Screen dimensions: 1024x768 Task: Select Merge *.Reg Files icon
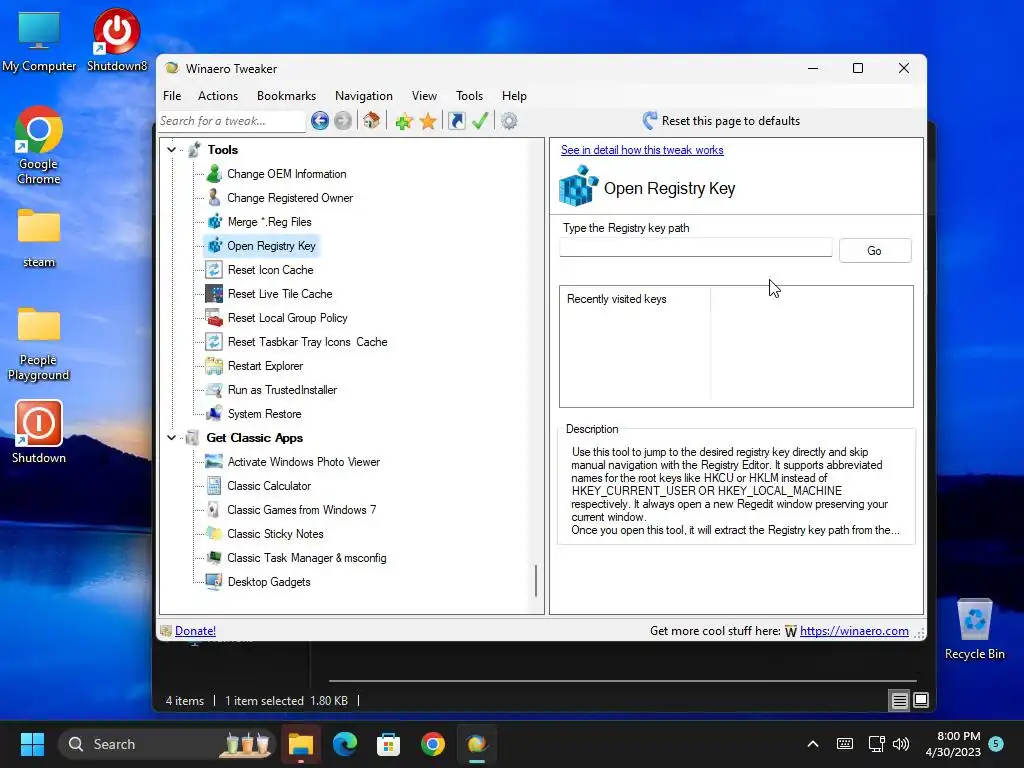point(214,222)
